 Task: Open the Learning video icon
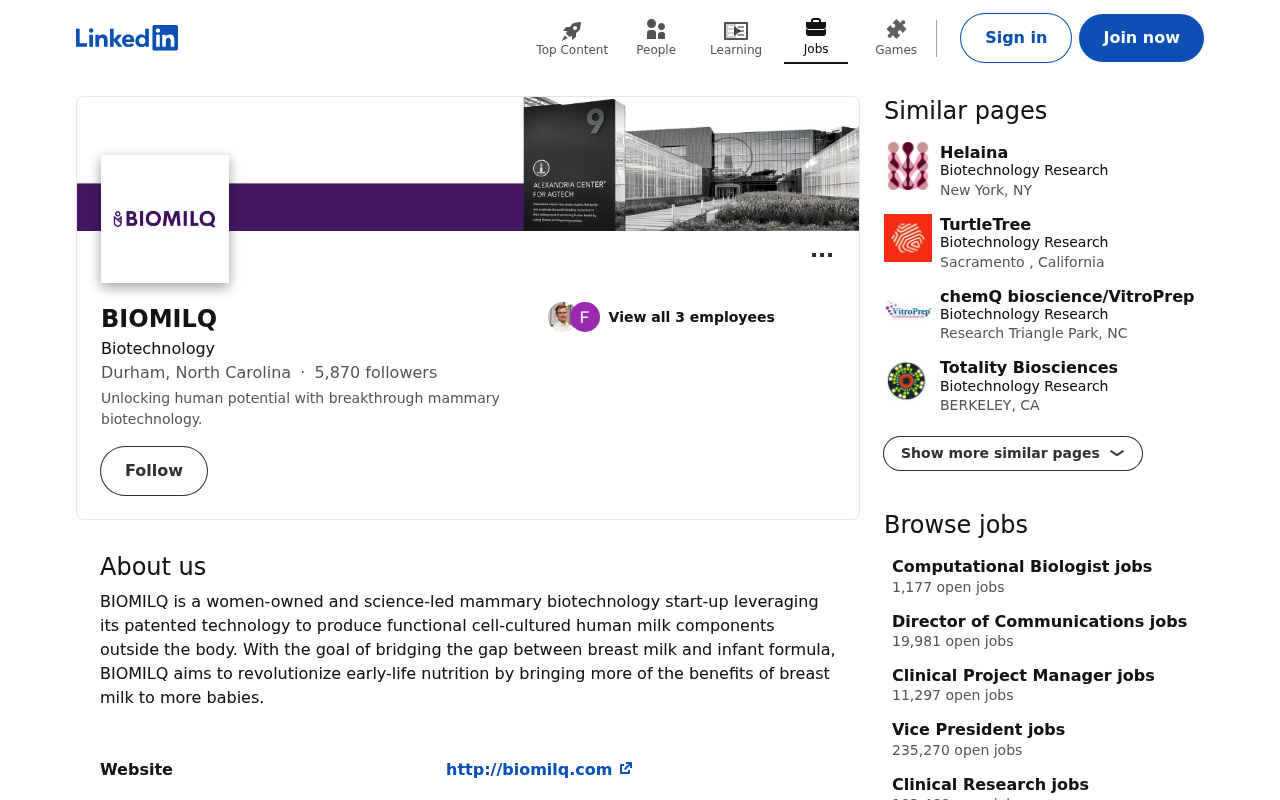pyautogui.click(x=736, y=31)
